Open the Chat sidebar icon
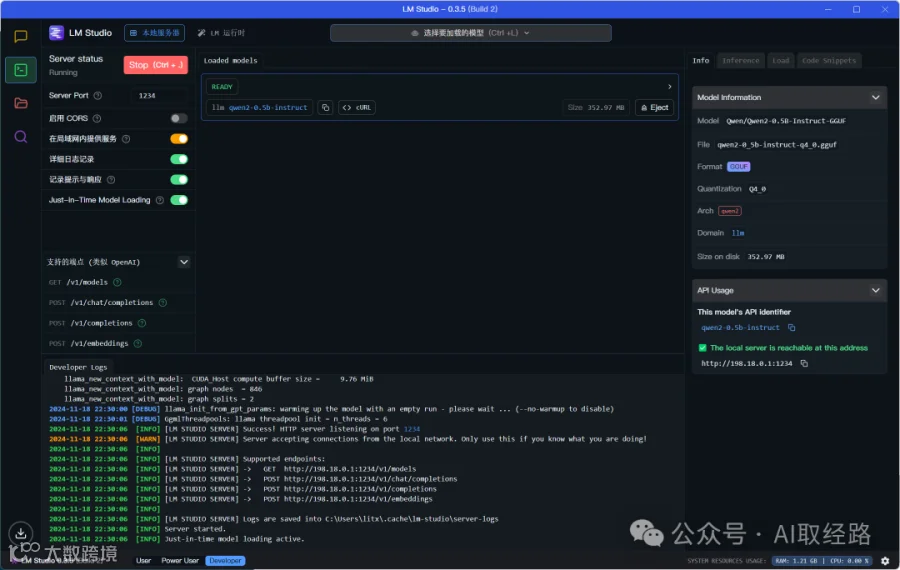 coord(21,36)
